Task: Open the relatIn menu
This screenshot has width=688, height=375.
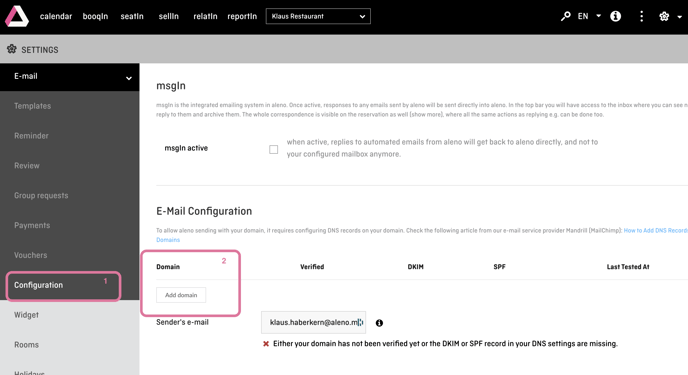Action: [x=205, y=16]
